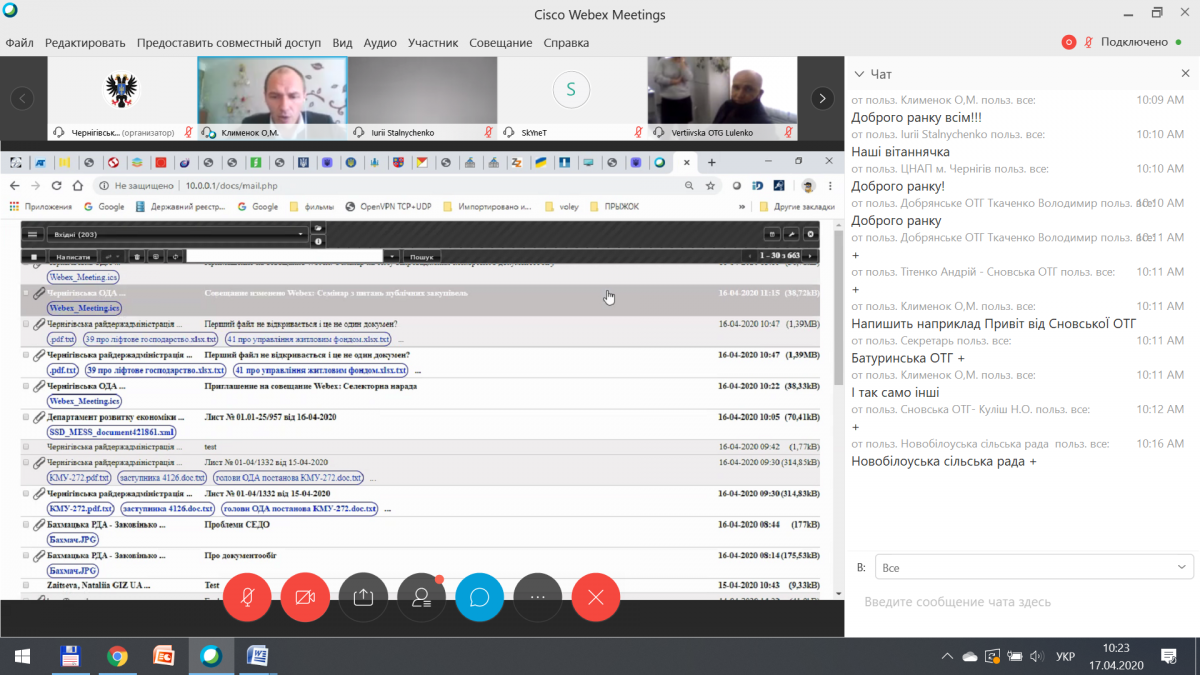The height and width of the screenshot is (675, 1200).
Task: Collapse the Чат panel header
Action: (859, 74)
